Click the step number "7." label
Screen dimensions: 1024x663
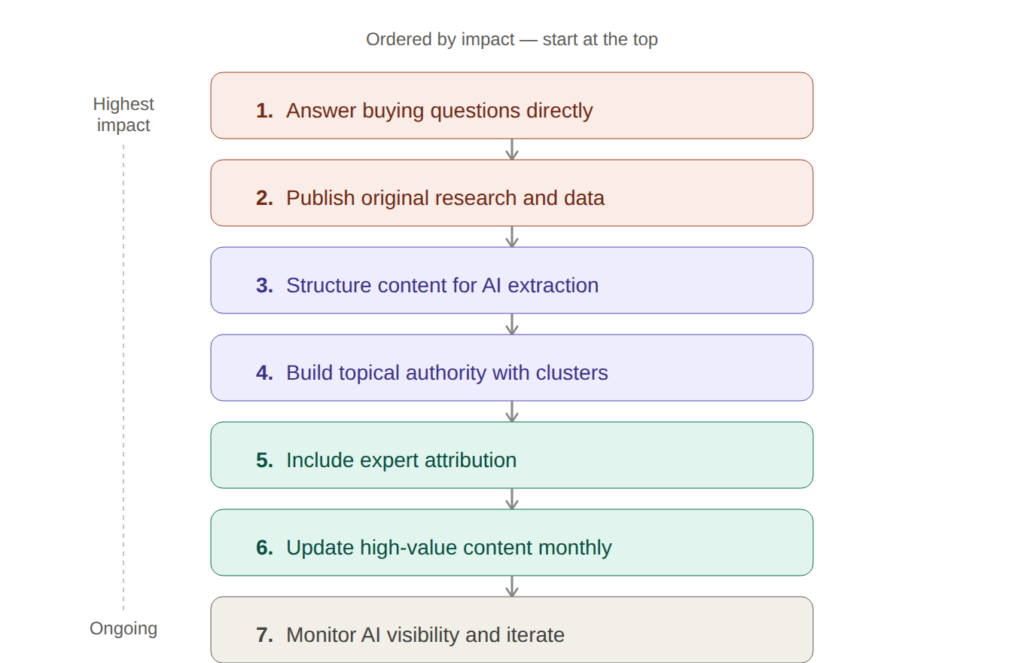264,635
